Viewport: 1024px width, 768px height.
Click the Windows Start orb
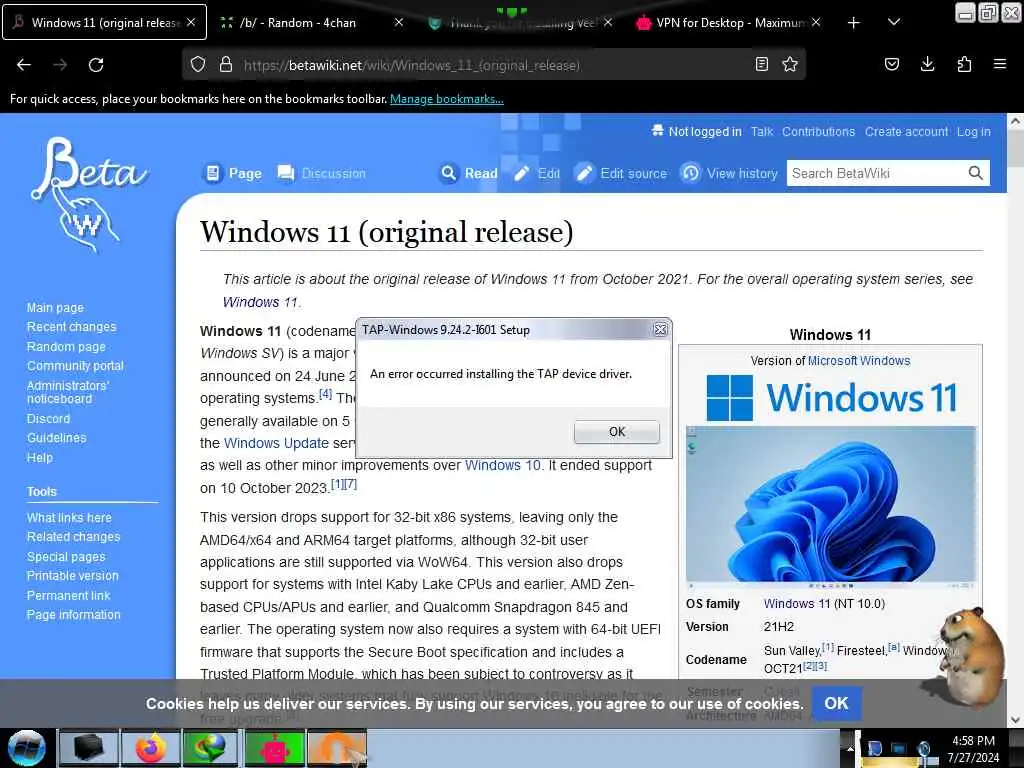pos(27,748)
